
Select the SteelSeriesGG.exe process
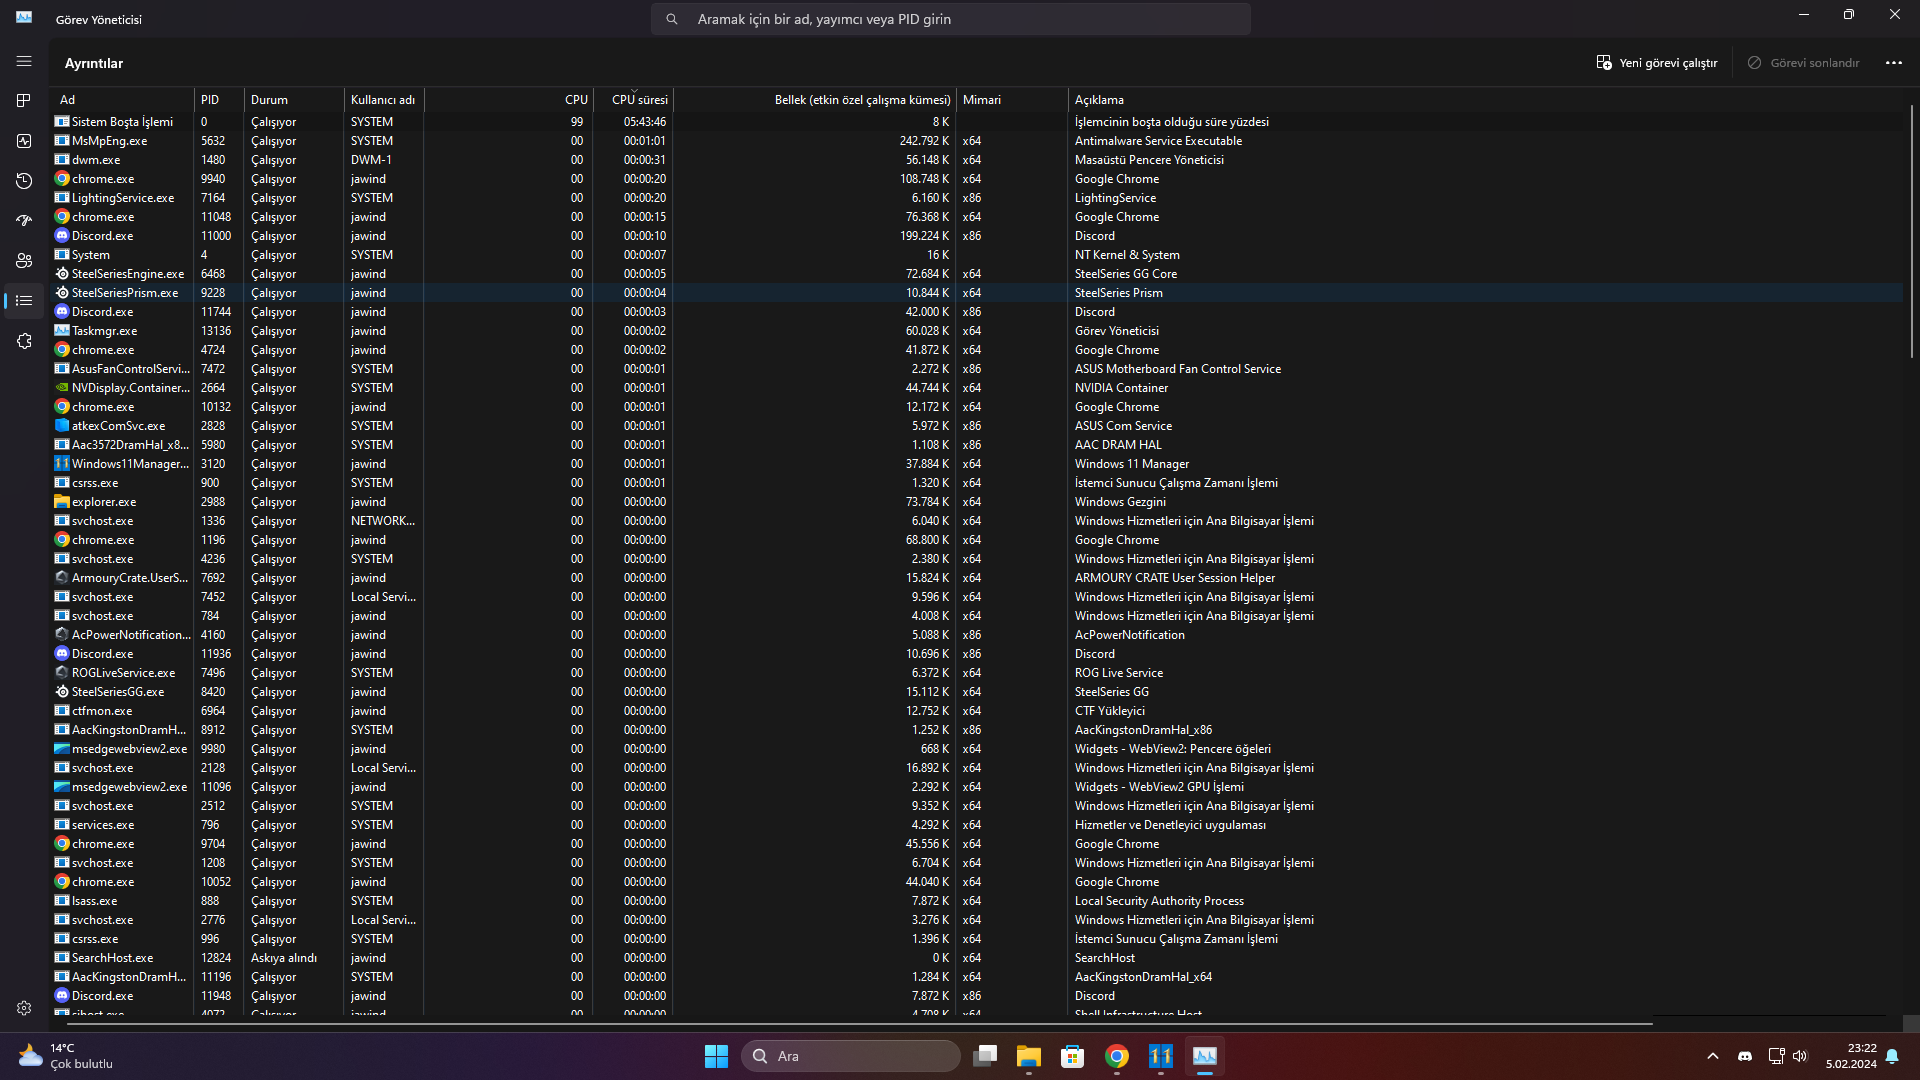click(976, 692)
